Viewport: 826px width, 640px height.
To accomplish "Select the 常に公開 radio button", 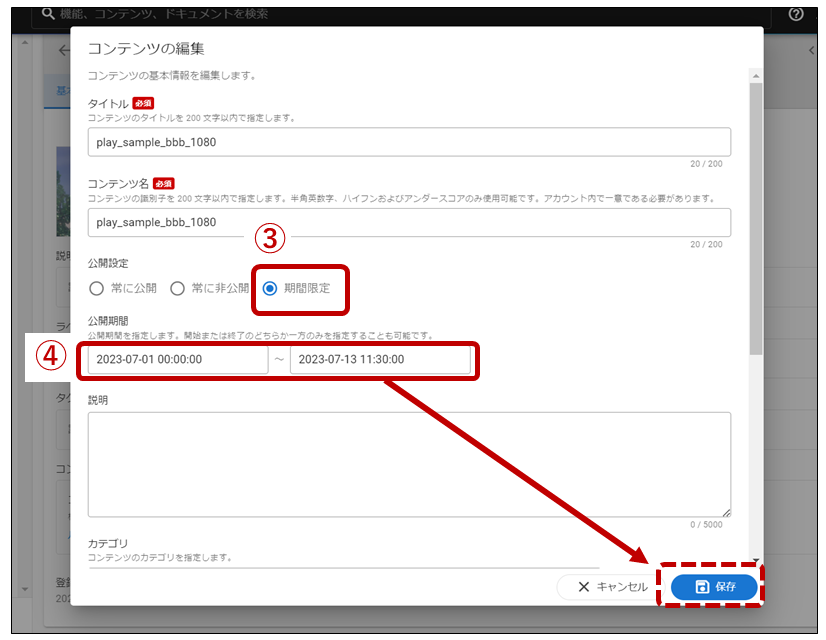I will tap(96, 289).
